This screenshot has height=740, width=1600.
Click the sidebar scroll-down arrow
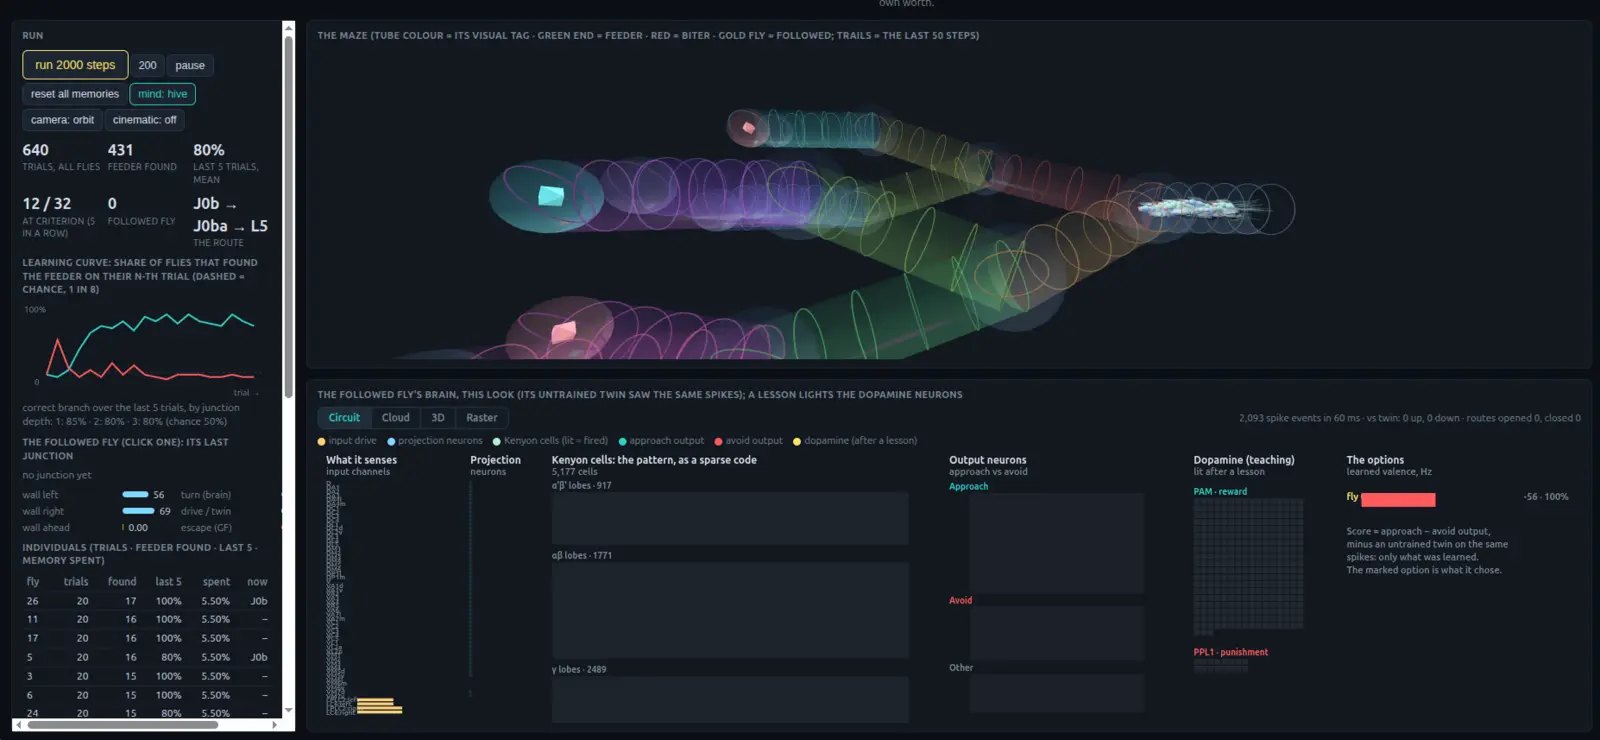pos(289,710)
